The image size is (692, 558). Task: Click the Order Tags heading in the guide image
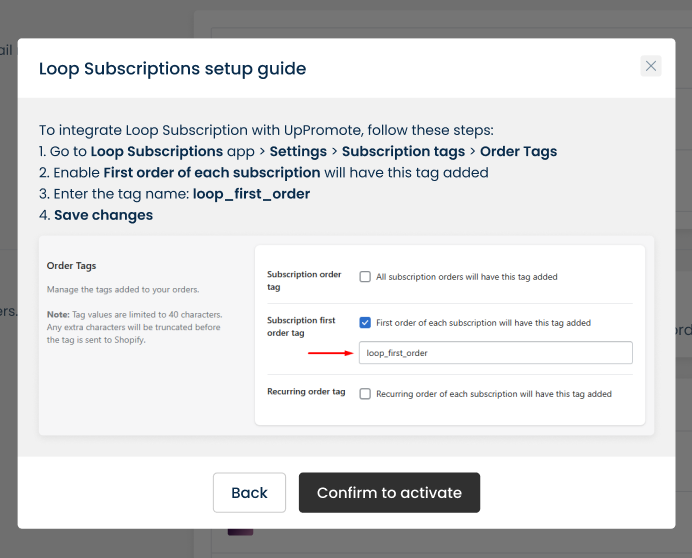click(71, 266)
